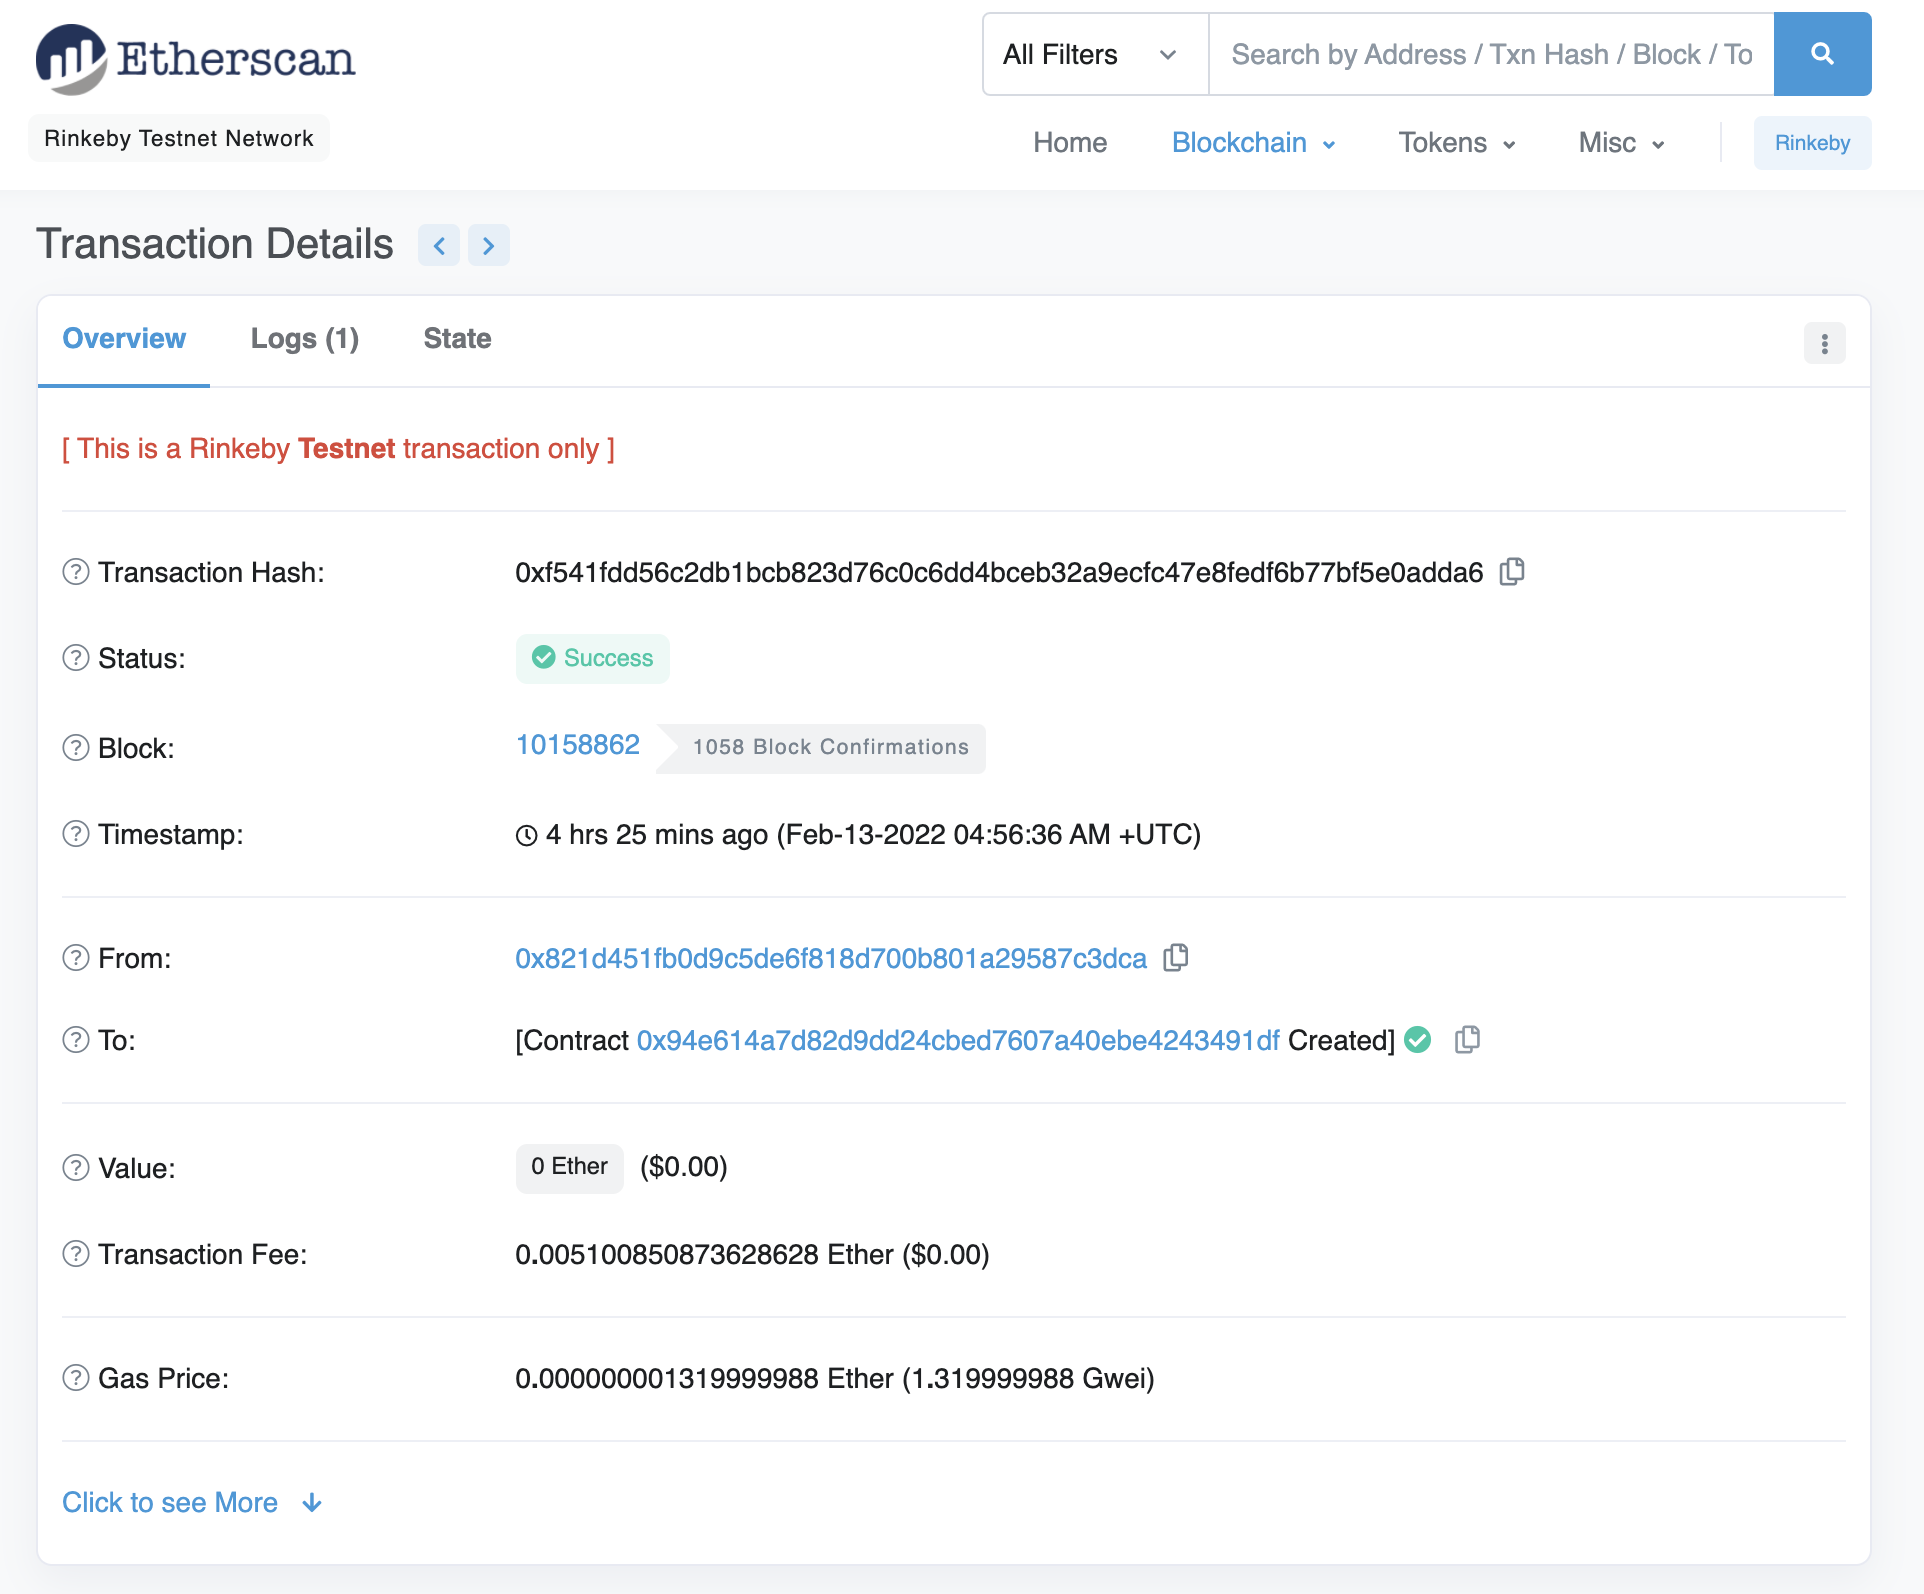The image size is (1924, 1594).
Task: Copy the From address to clipboard
Action: pos(1176,957)
